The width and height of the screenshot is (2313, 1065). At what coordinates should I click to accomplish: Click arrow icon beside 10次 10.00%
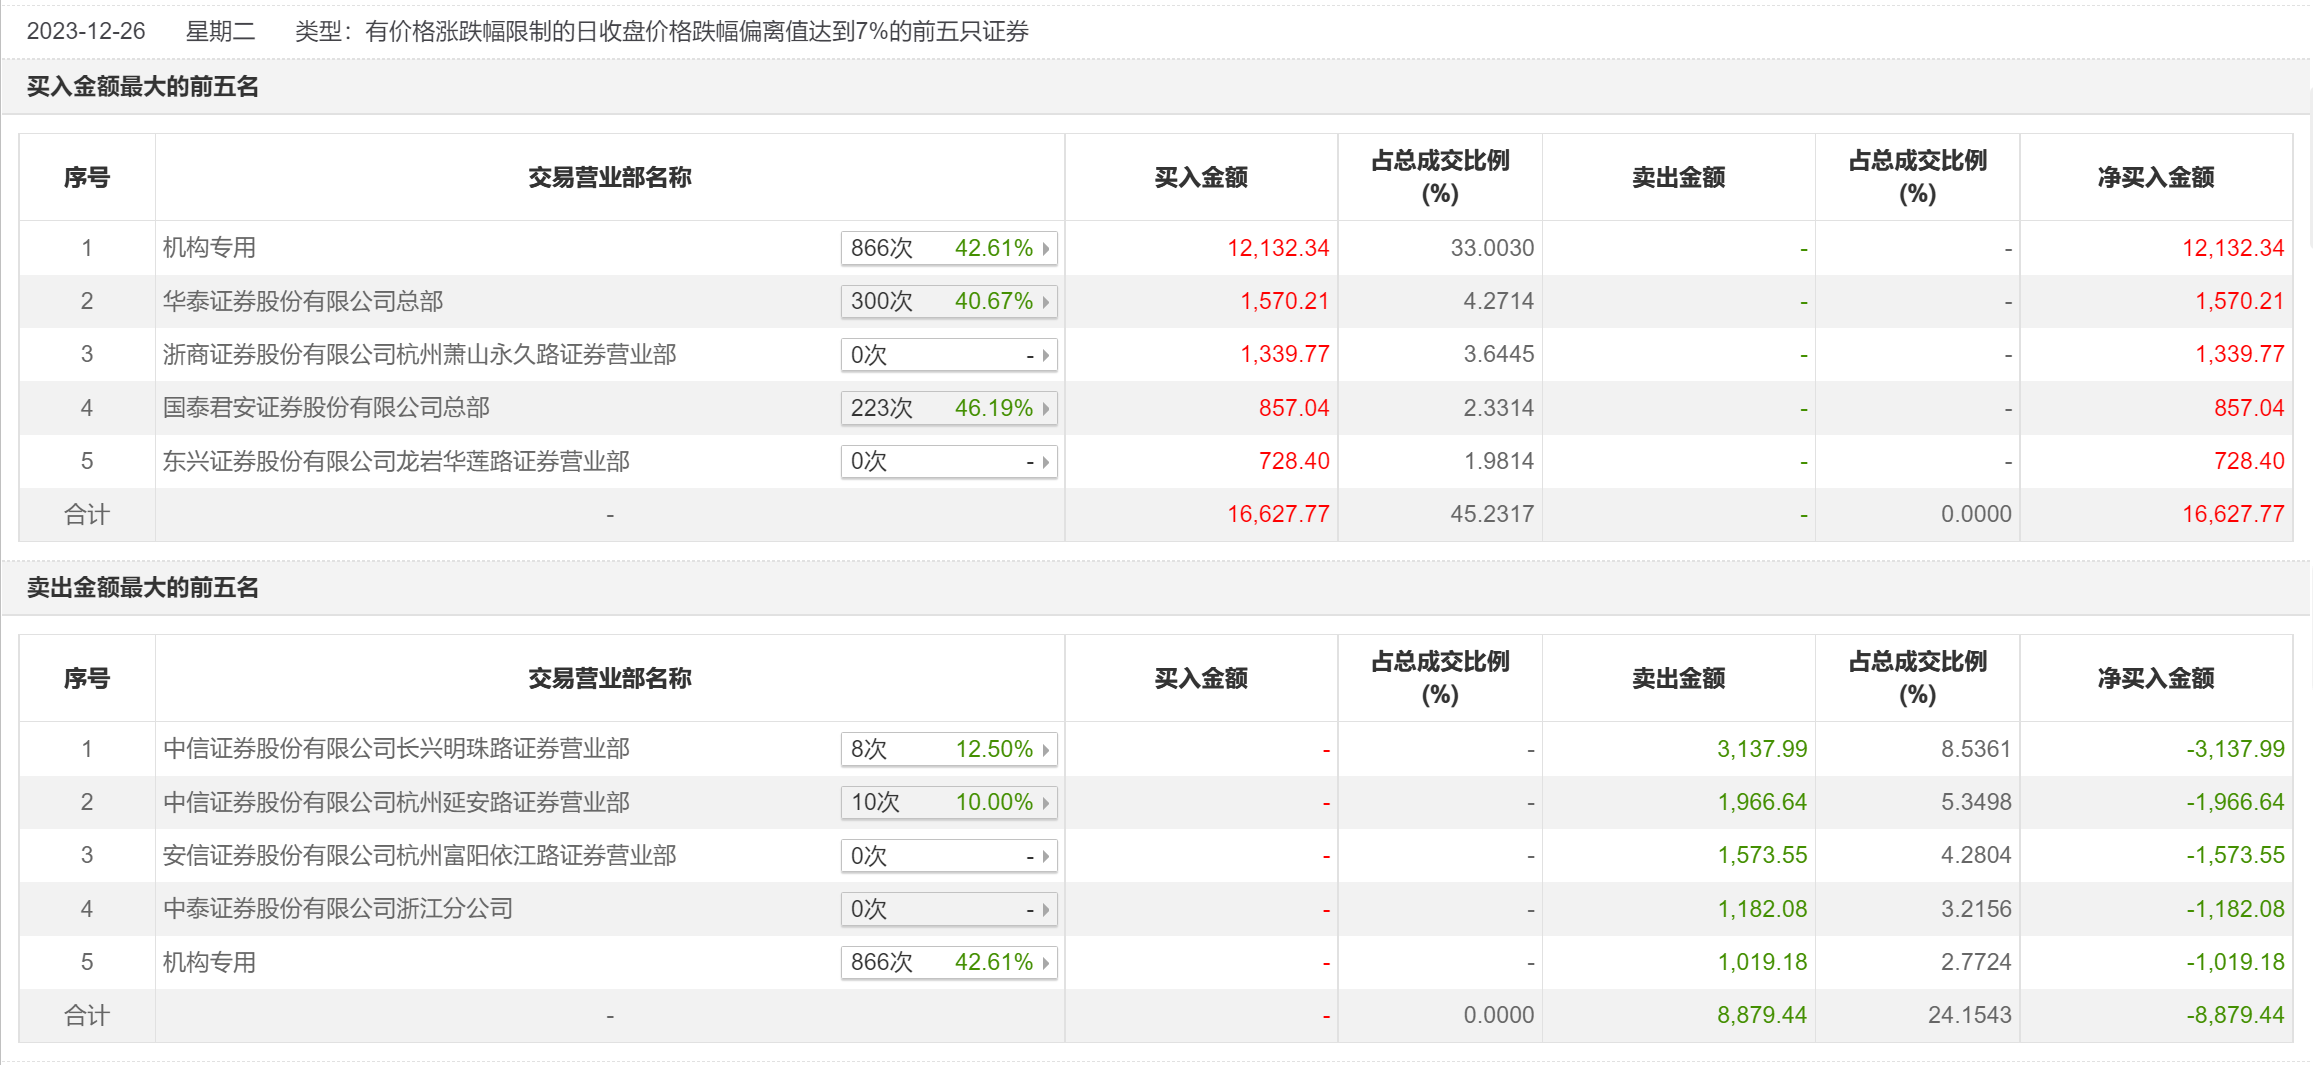[1046, 802]
